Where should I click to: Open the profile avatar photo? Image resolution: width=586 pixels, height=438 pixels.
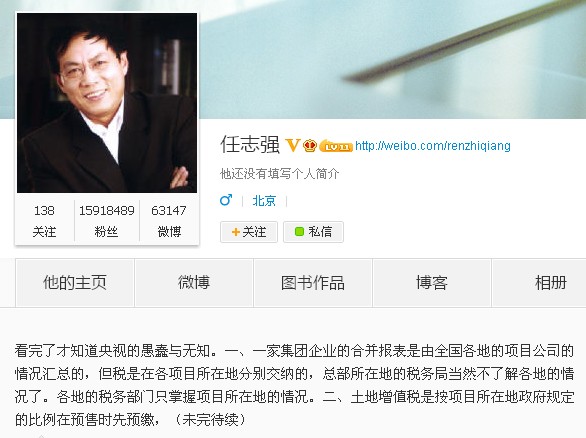[107, 103]
